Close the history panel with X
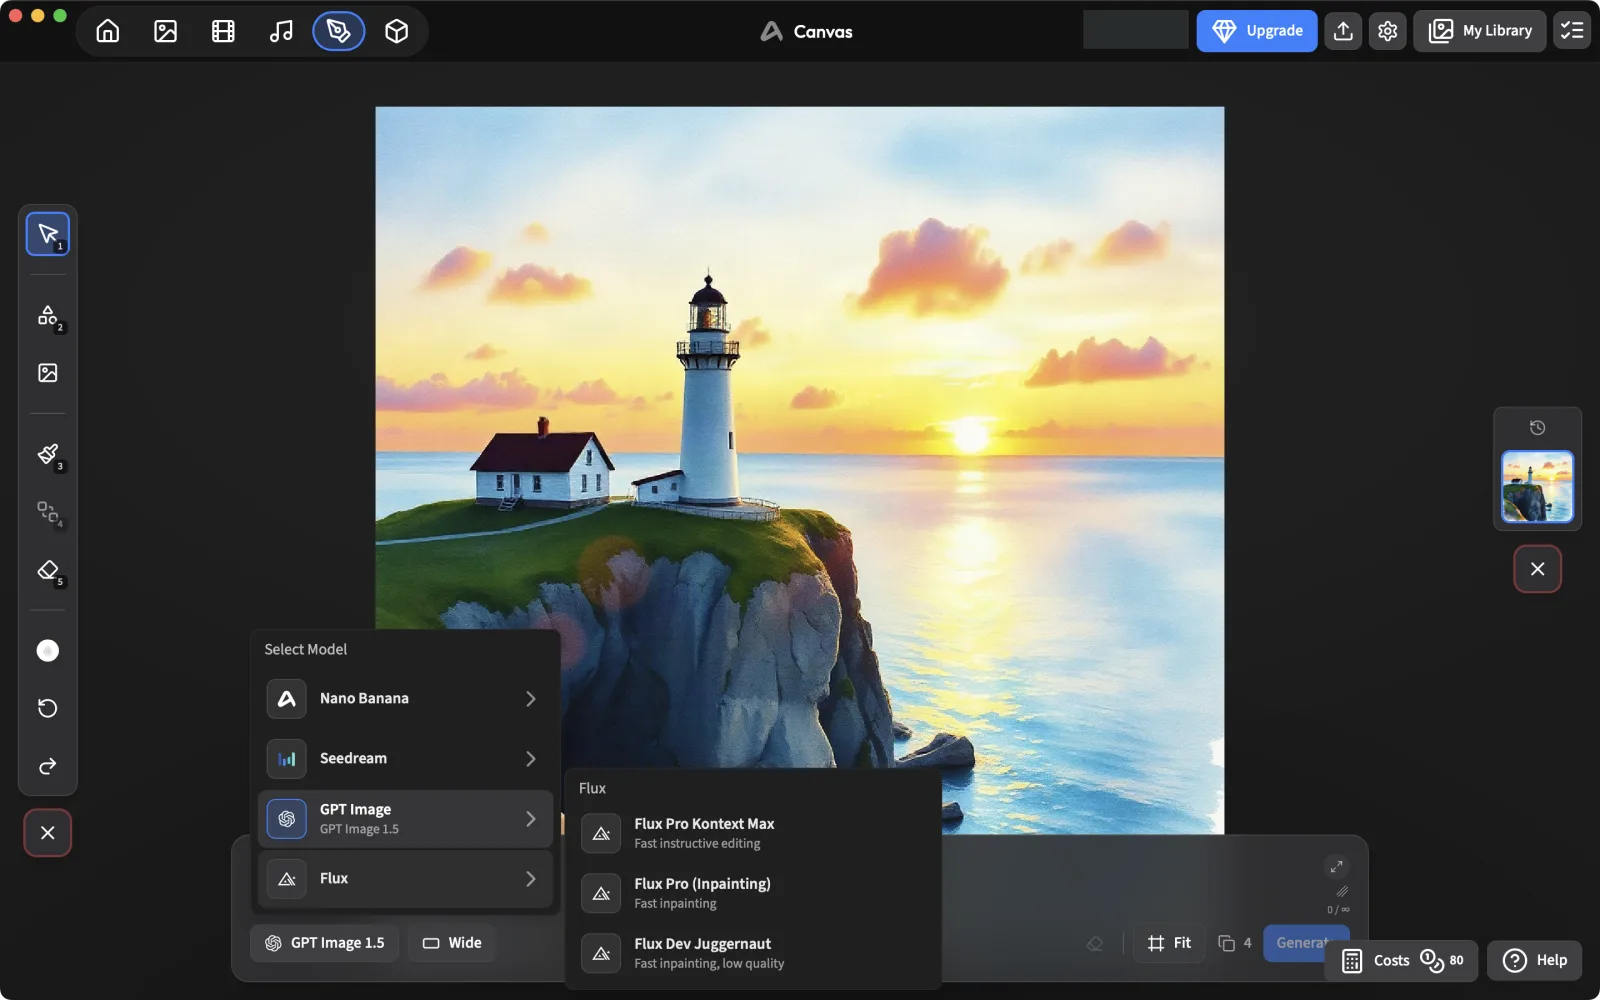Screen dimensions: 1600x1000 (x=1538, y=569)
